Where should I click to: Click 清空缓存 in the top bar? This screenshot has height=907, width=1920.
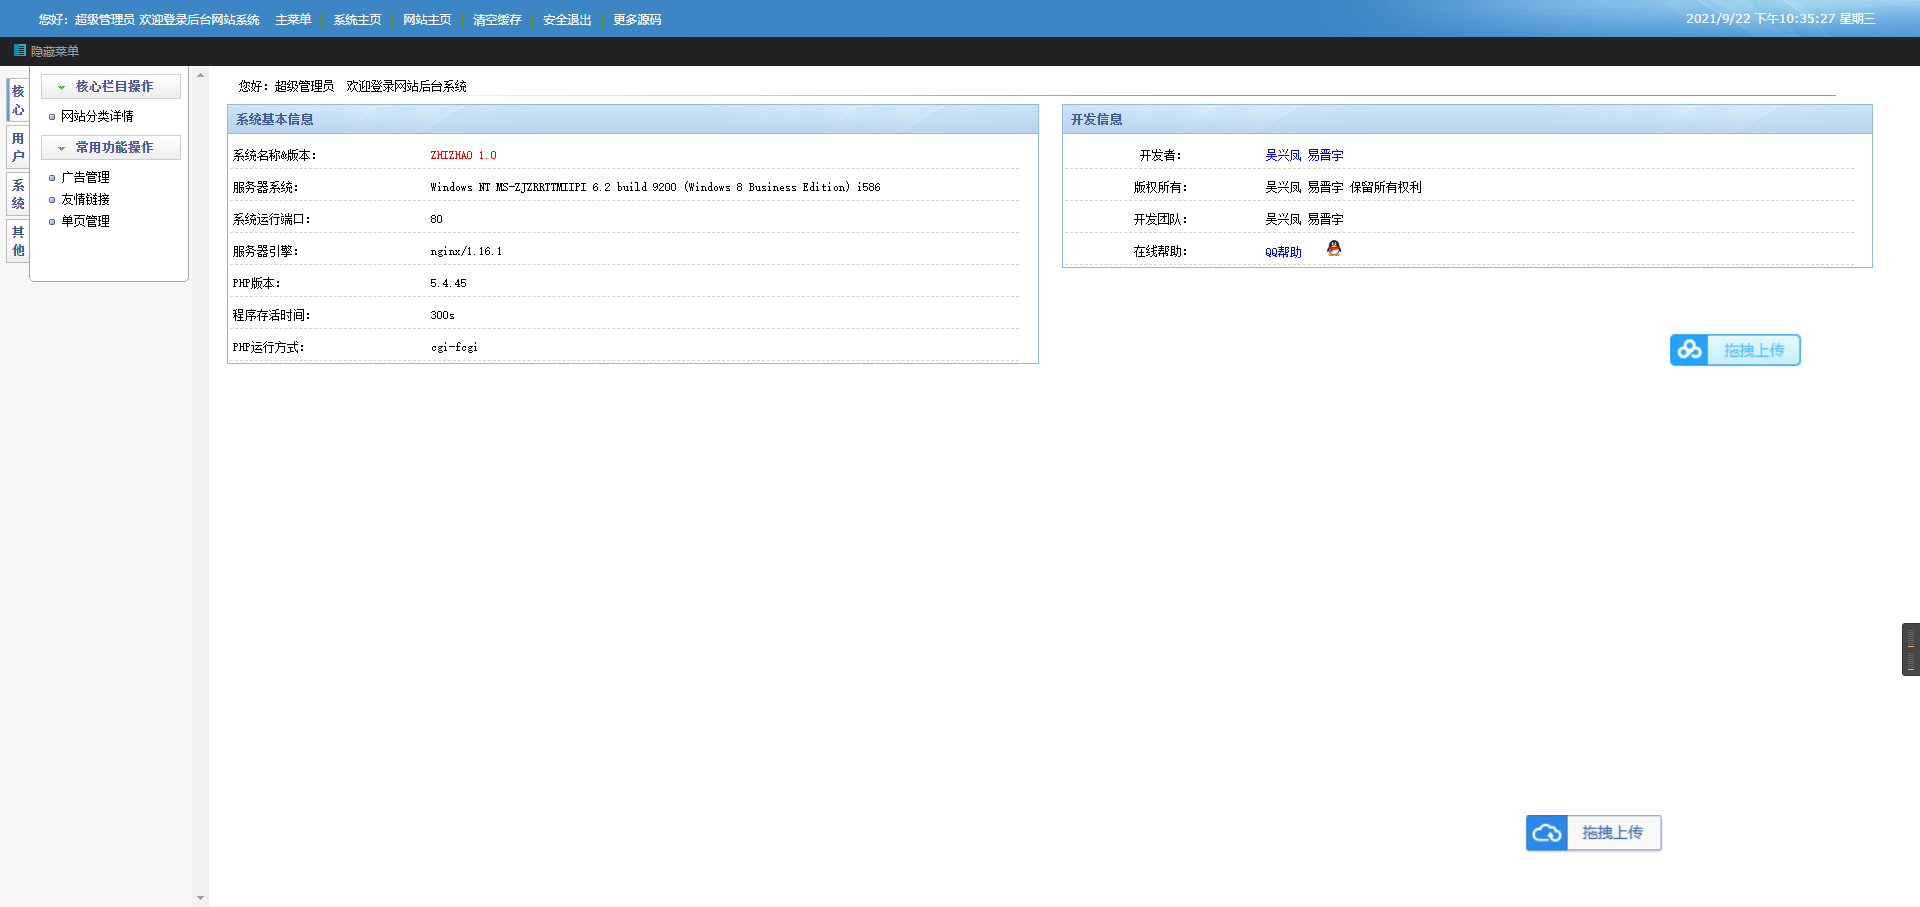[497, 19]
